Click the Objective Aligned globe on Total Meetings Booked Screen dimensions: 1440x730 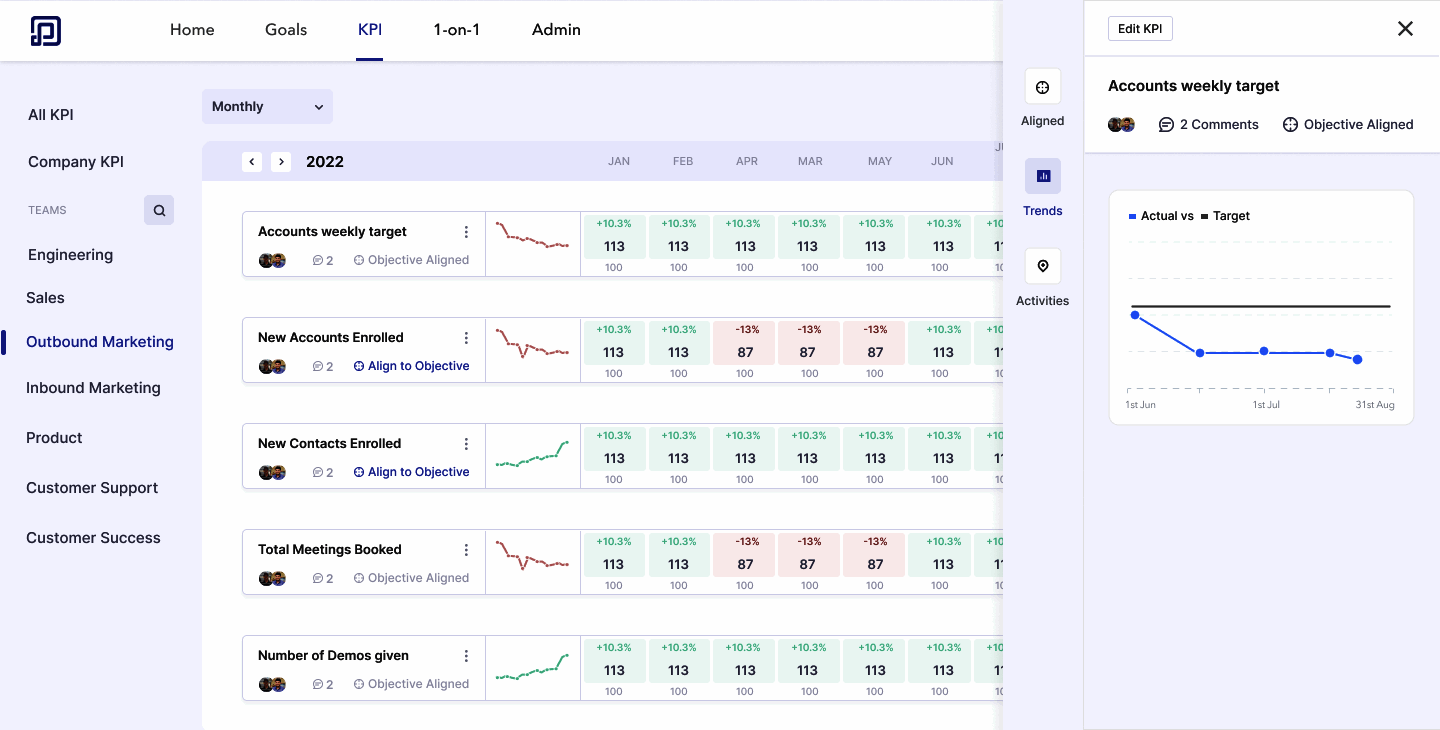click(x=359, y=577)
